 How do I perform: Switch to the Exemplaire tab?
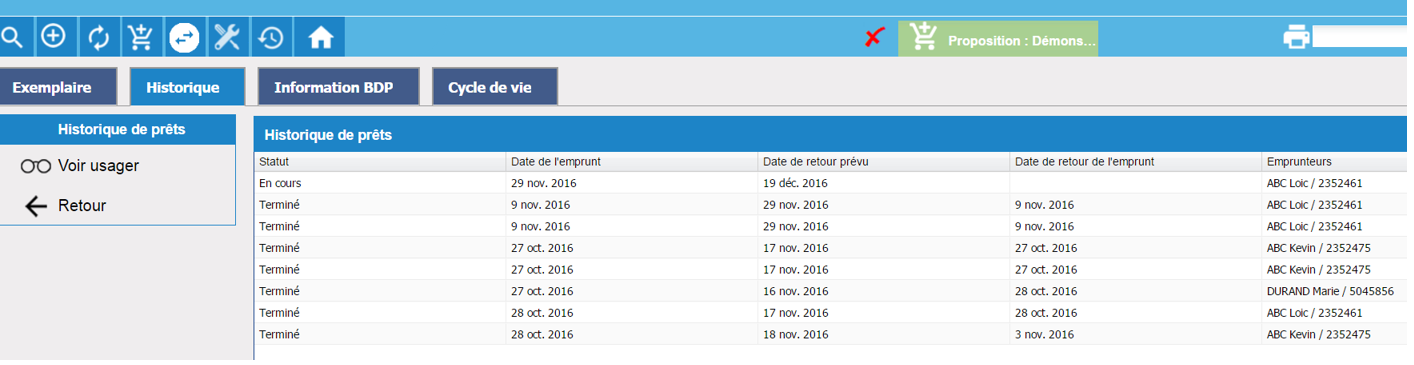[x=58, y=87]
